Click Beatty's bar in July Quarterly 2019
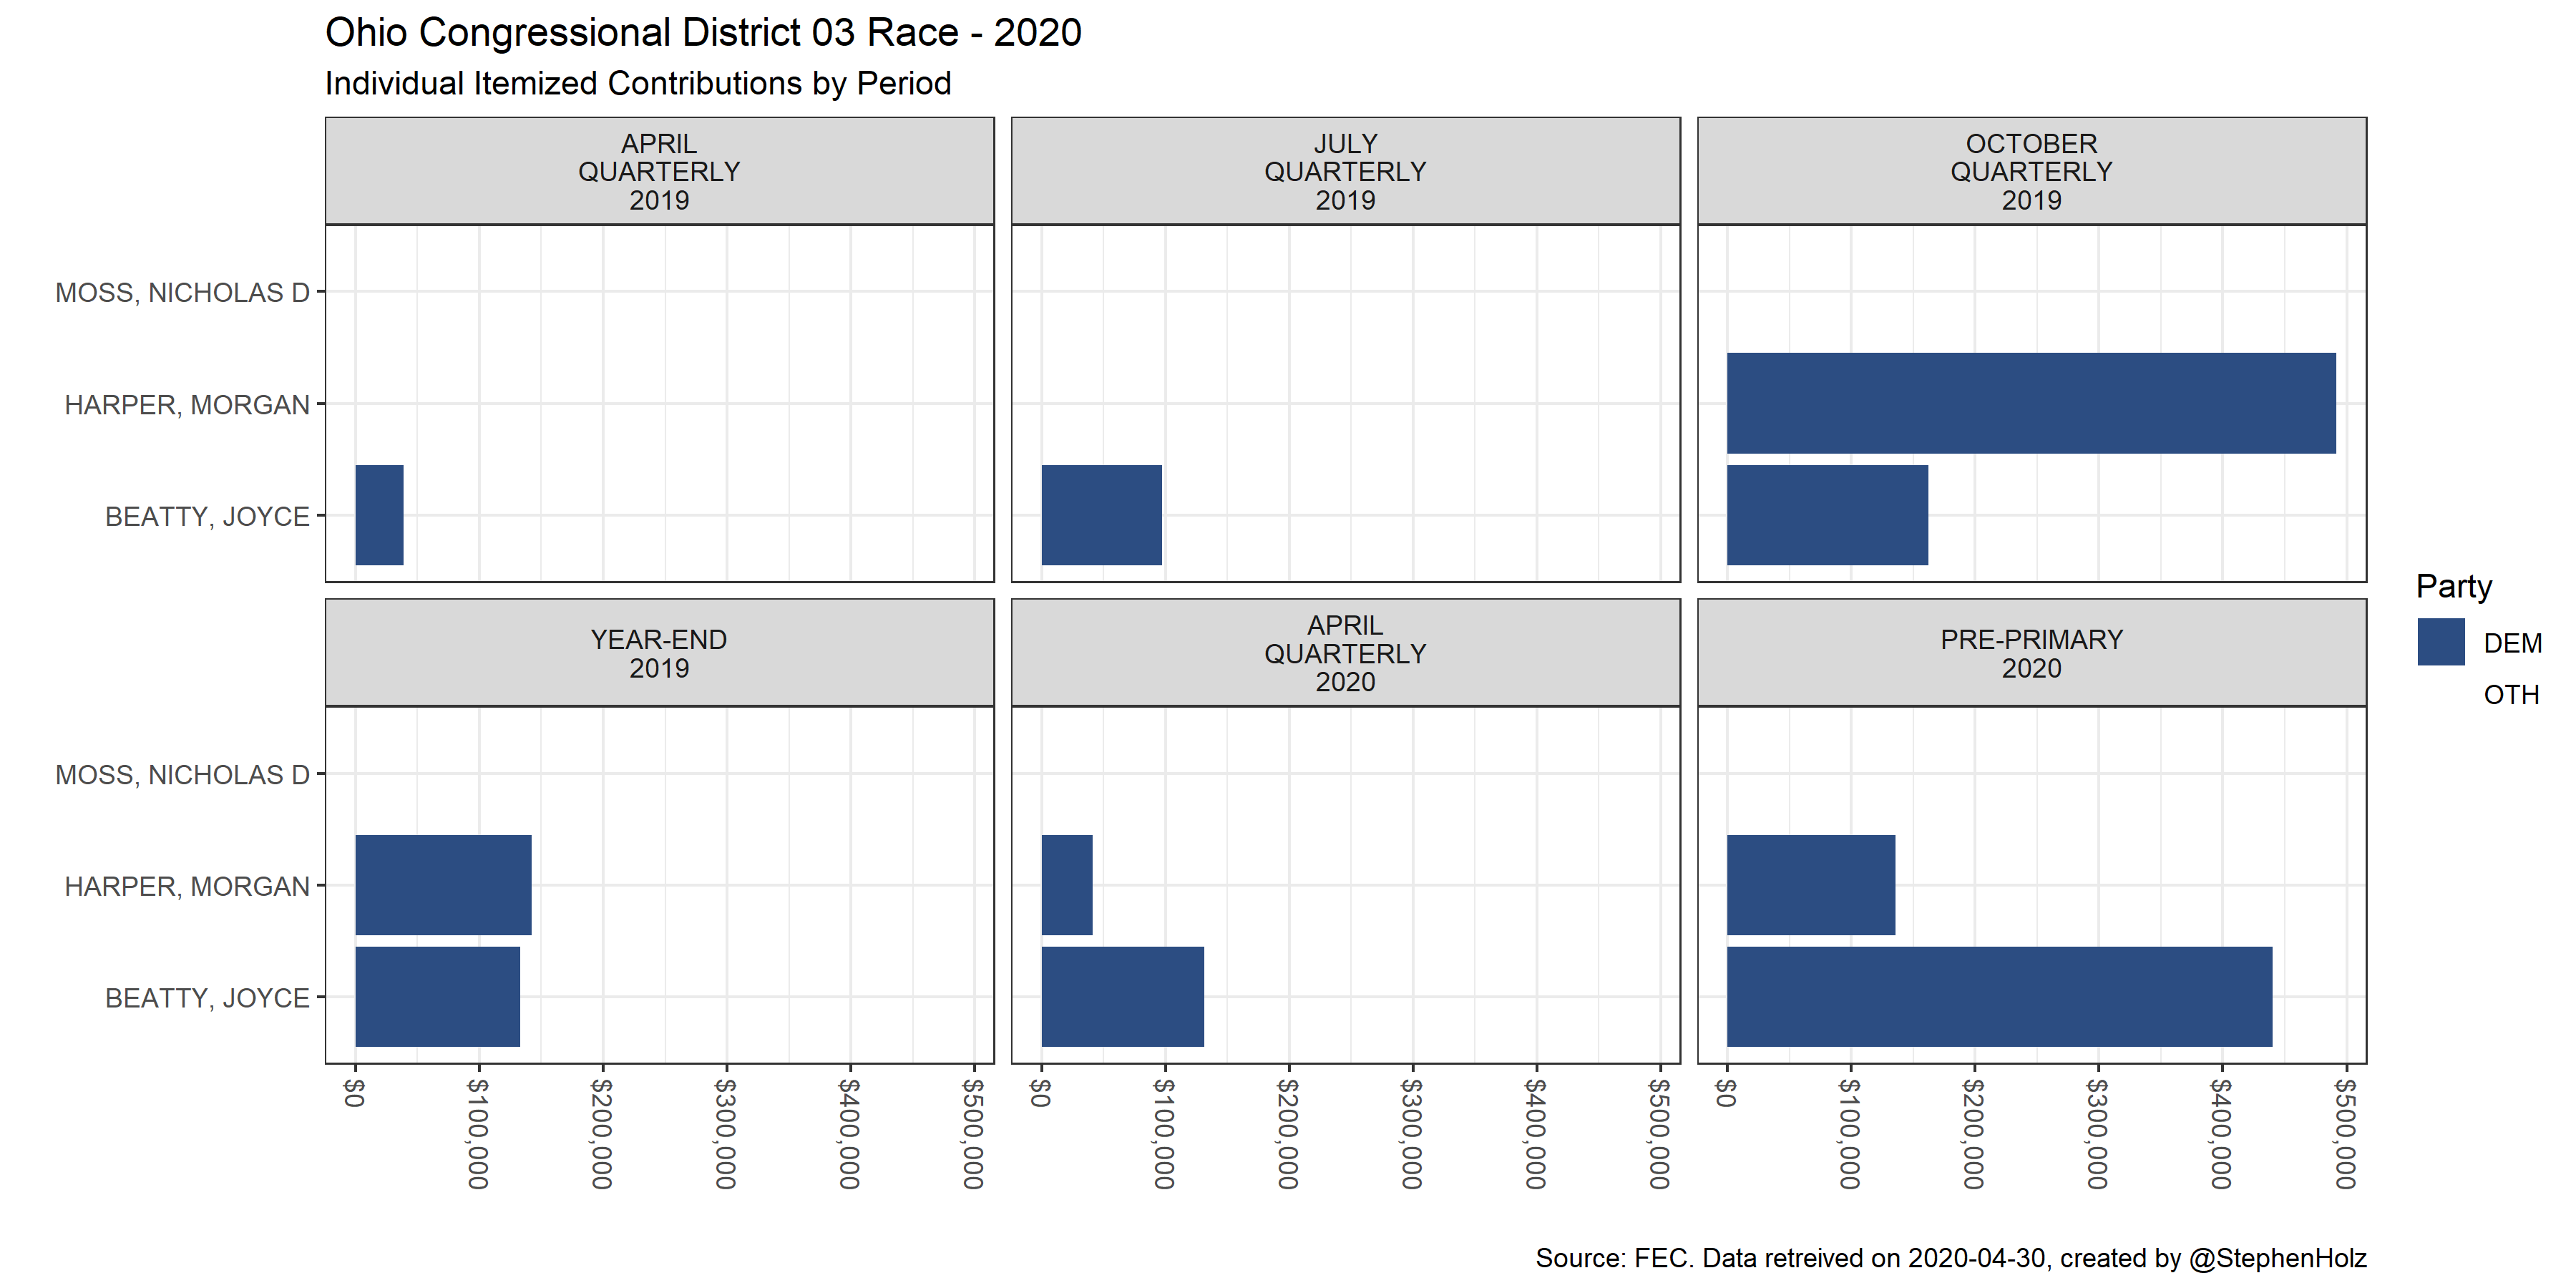This screenshot has width=2576, height=1288. [1101, 515]
